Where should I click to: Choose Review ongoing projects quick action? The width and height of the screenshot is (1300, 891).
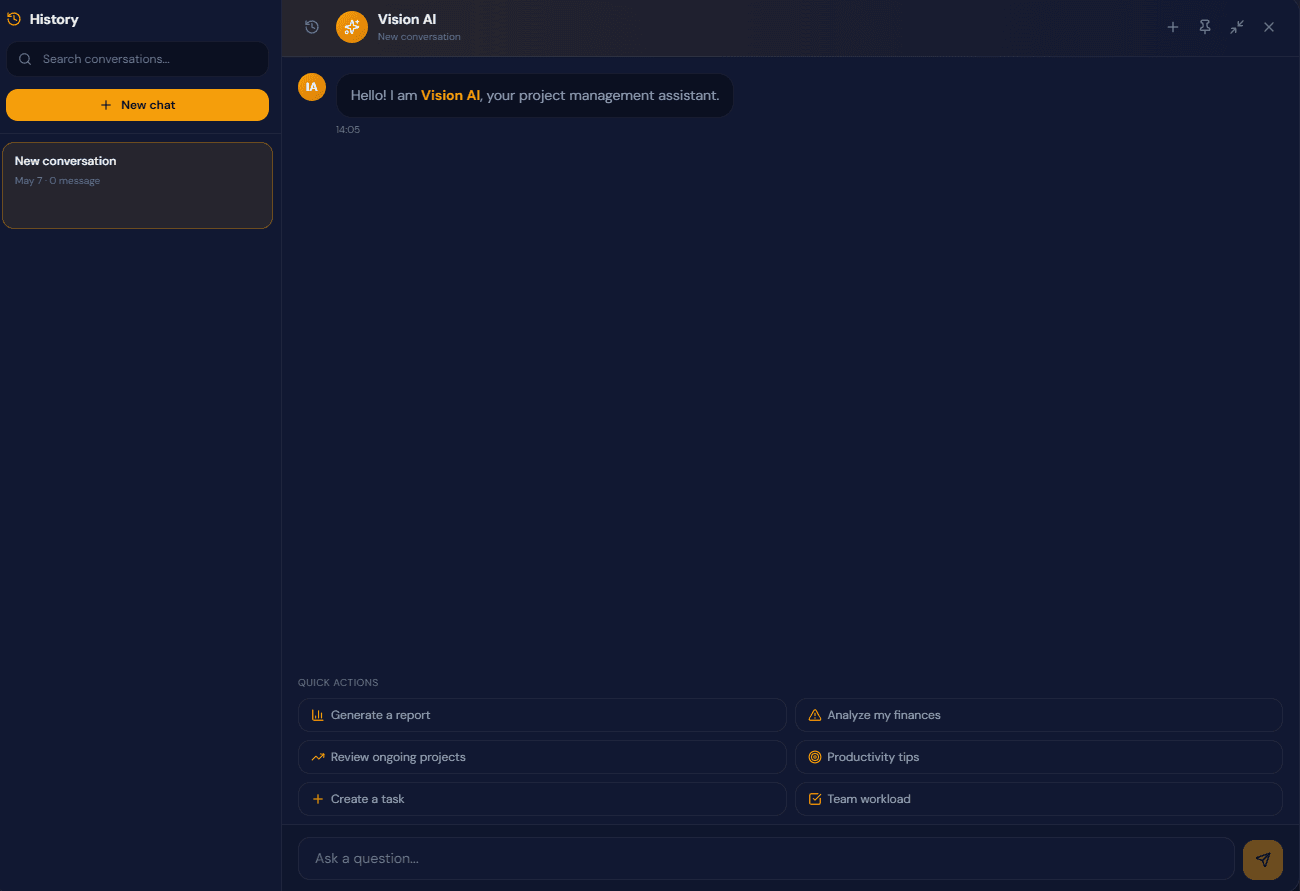tap(542, 757)
